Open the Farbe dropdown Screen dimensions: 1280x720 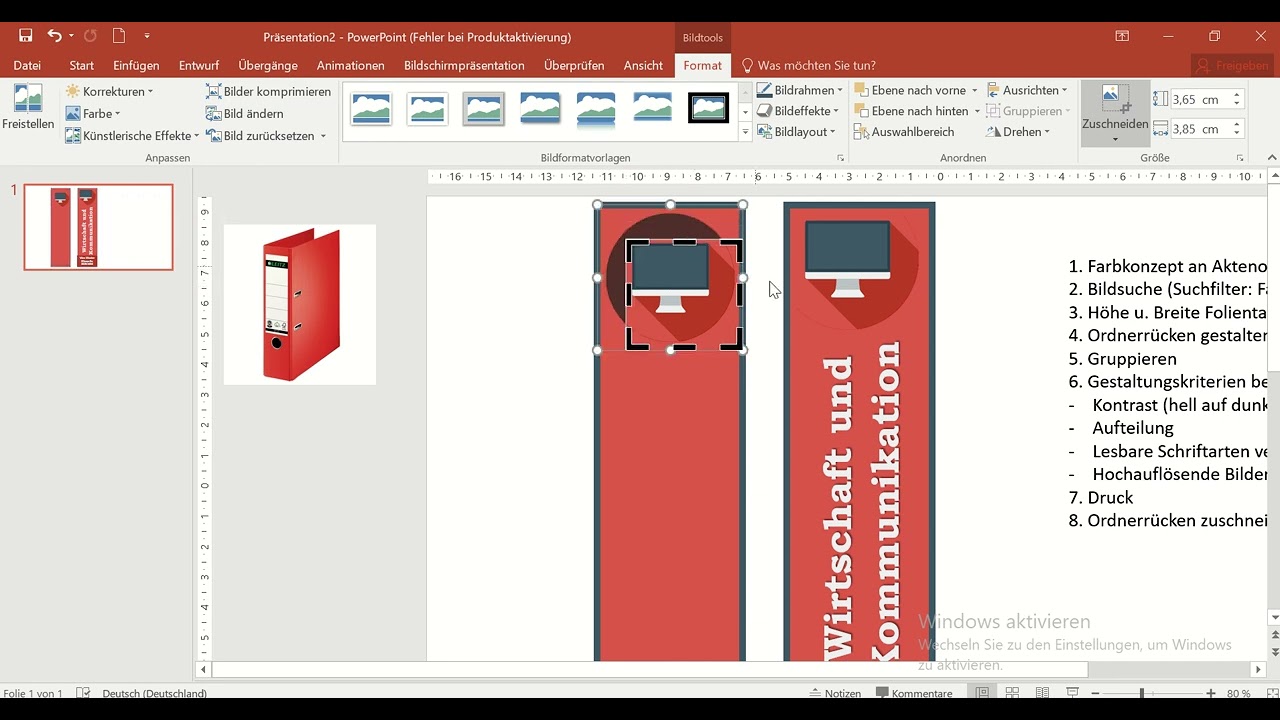pyautogui.click(x=92, y=113)
